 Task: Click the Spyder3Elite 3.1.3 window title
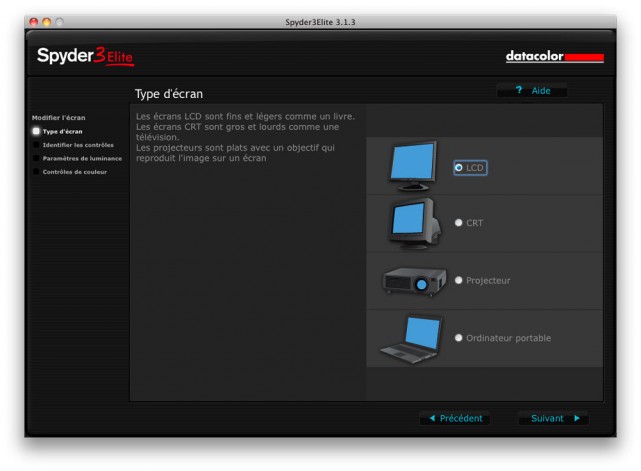pyautogui.click(x=320, y=22)
